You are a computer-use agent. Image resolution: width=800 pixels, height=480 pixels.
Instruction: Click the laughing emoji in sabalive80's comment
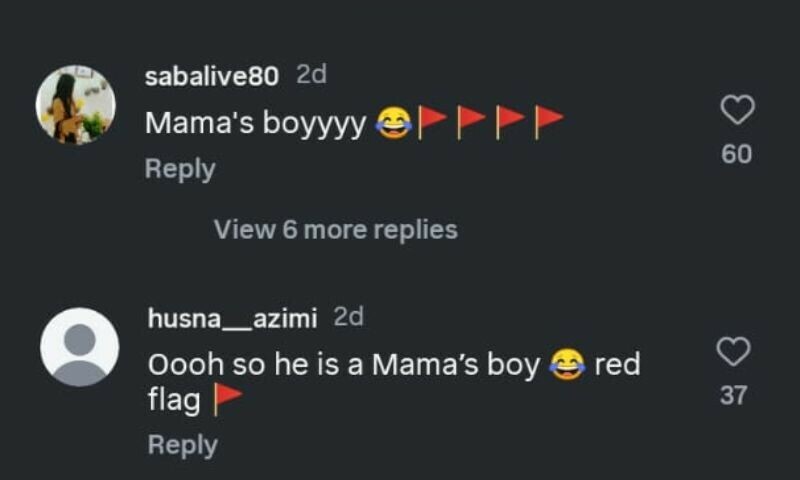point(393,124)
